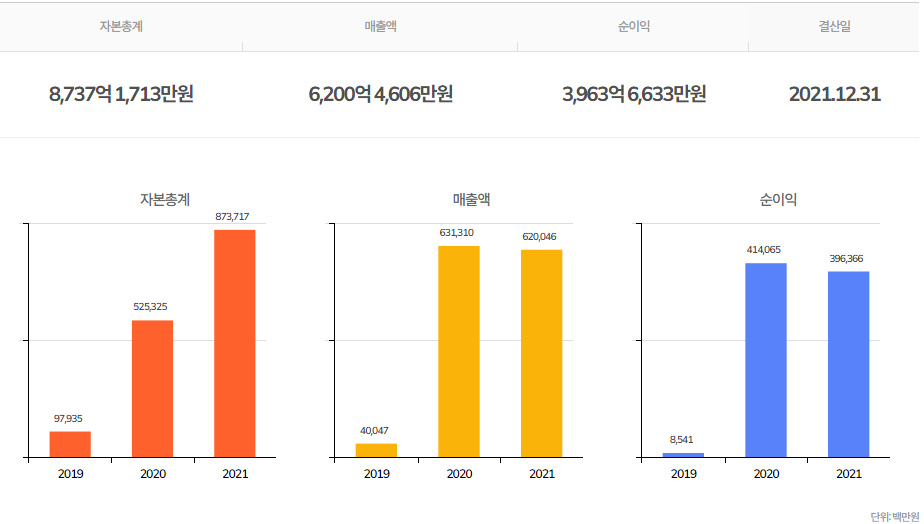
Task: Click the 2020 axis label under 순이익
Action: pos(766,474)
